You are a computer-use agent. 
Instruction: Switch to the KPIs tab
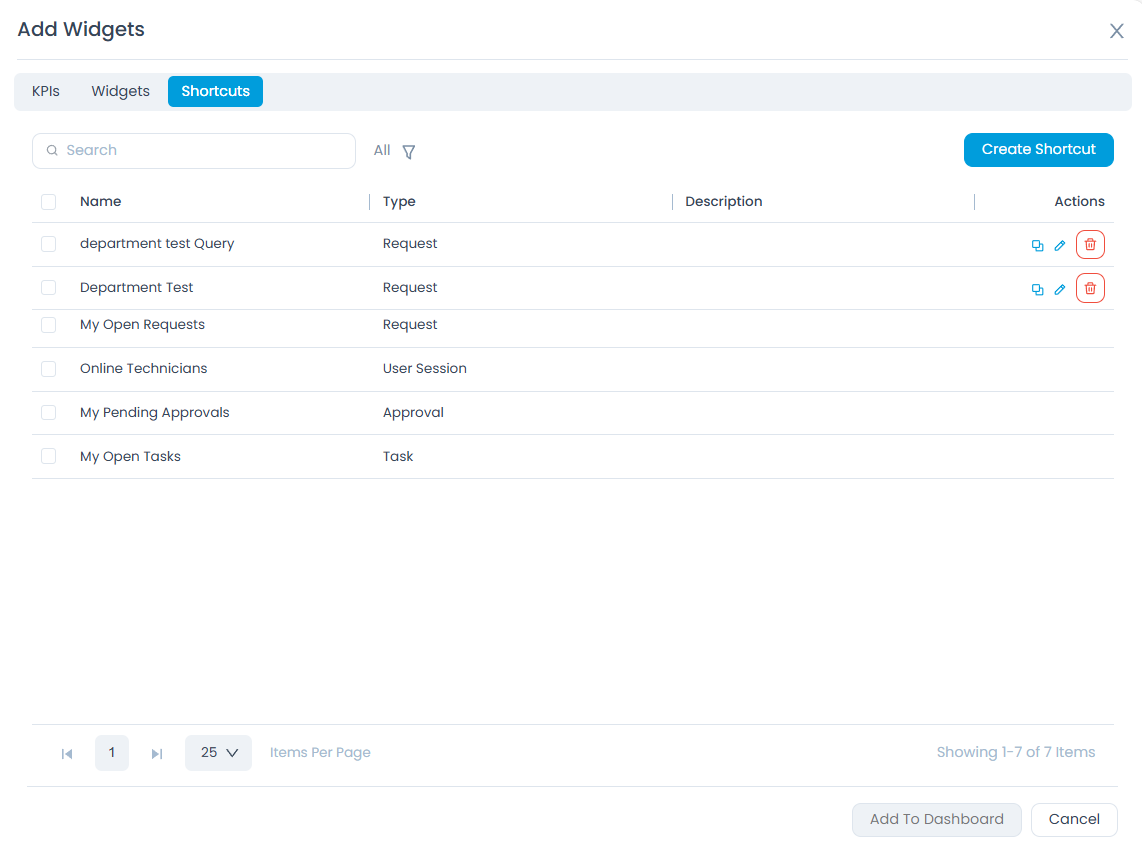(46, 91)
